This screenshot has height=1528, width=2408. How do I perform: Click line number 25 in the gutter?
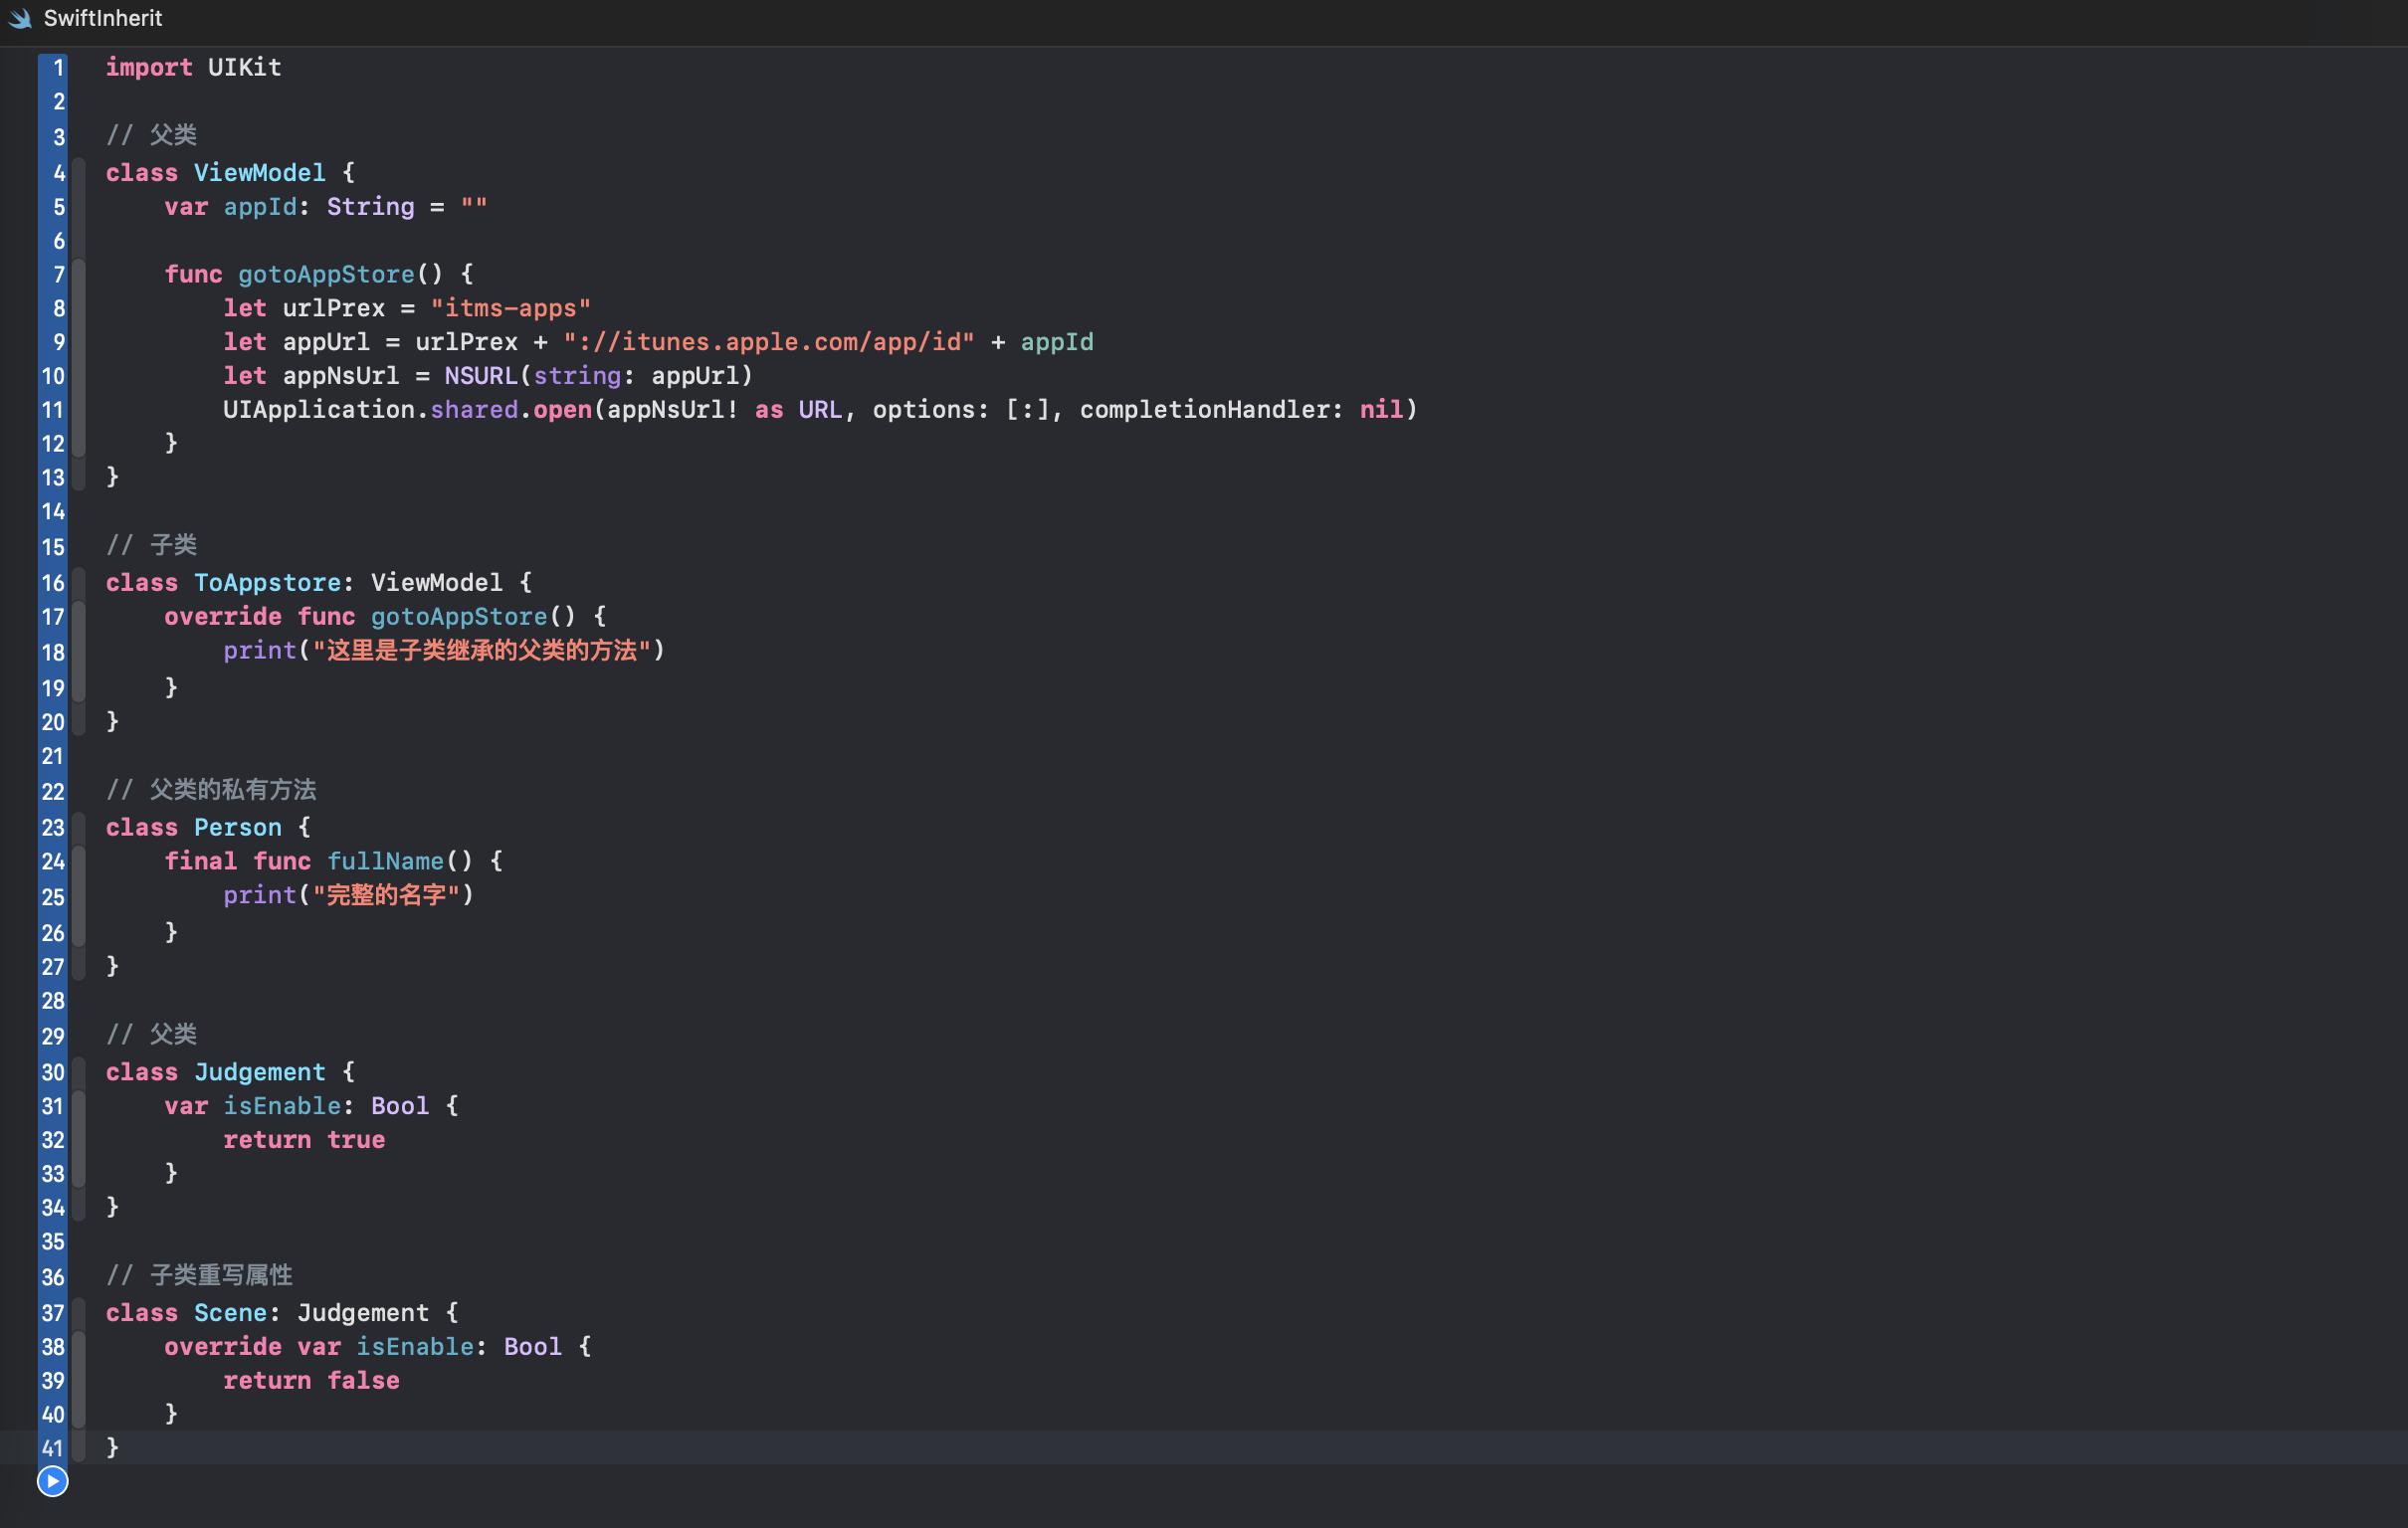point(52,897)
